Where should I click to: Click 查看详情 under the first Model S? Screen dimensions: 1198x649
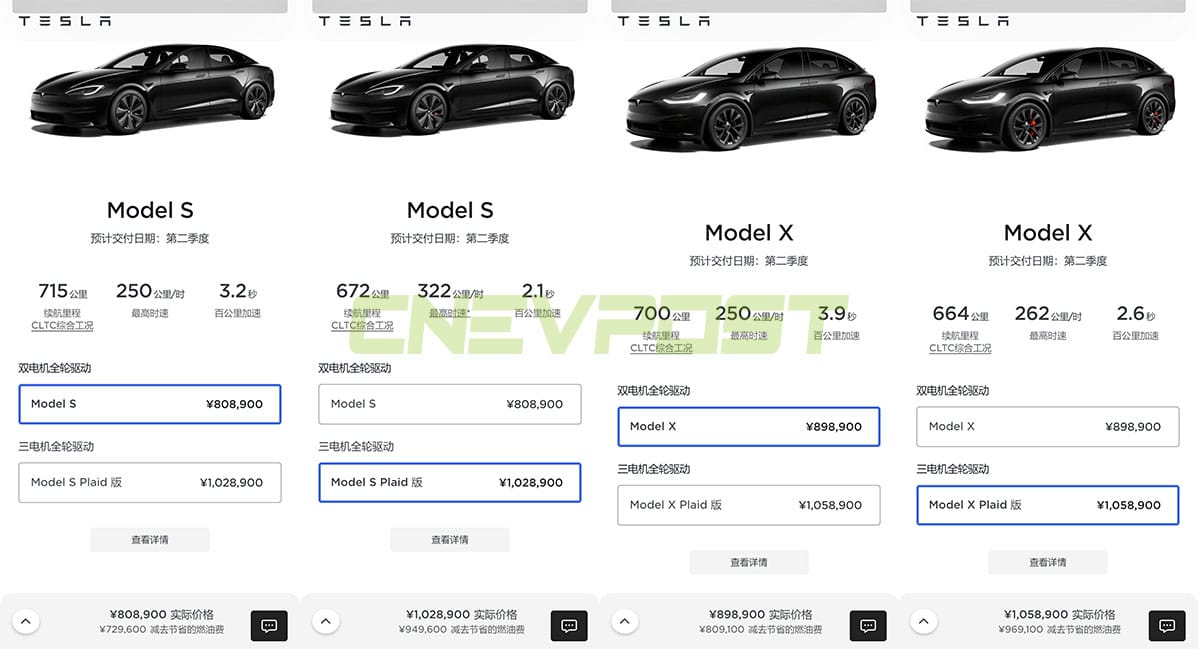(x=150, y=538)
